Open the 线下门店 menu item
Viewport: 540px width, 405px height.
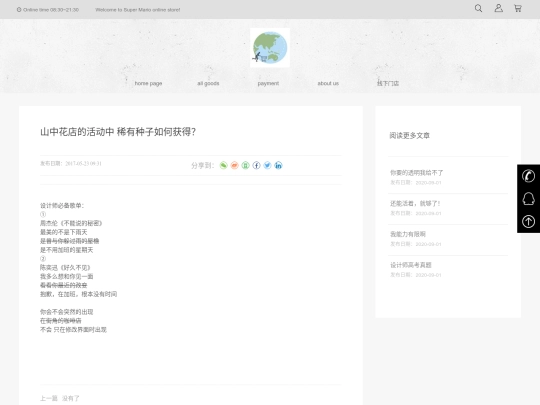click(388, 83)
